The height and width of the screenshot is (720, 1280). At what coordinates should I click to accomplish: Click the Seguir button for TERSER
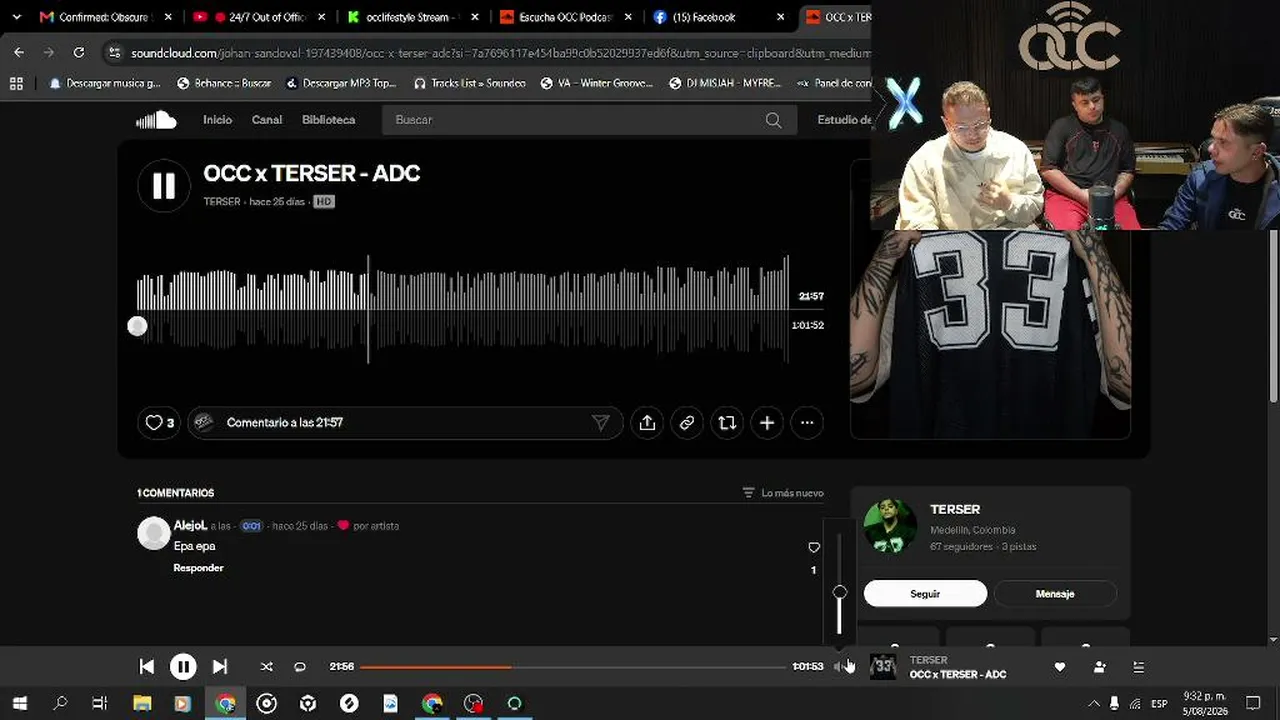(925, 594)
